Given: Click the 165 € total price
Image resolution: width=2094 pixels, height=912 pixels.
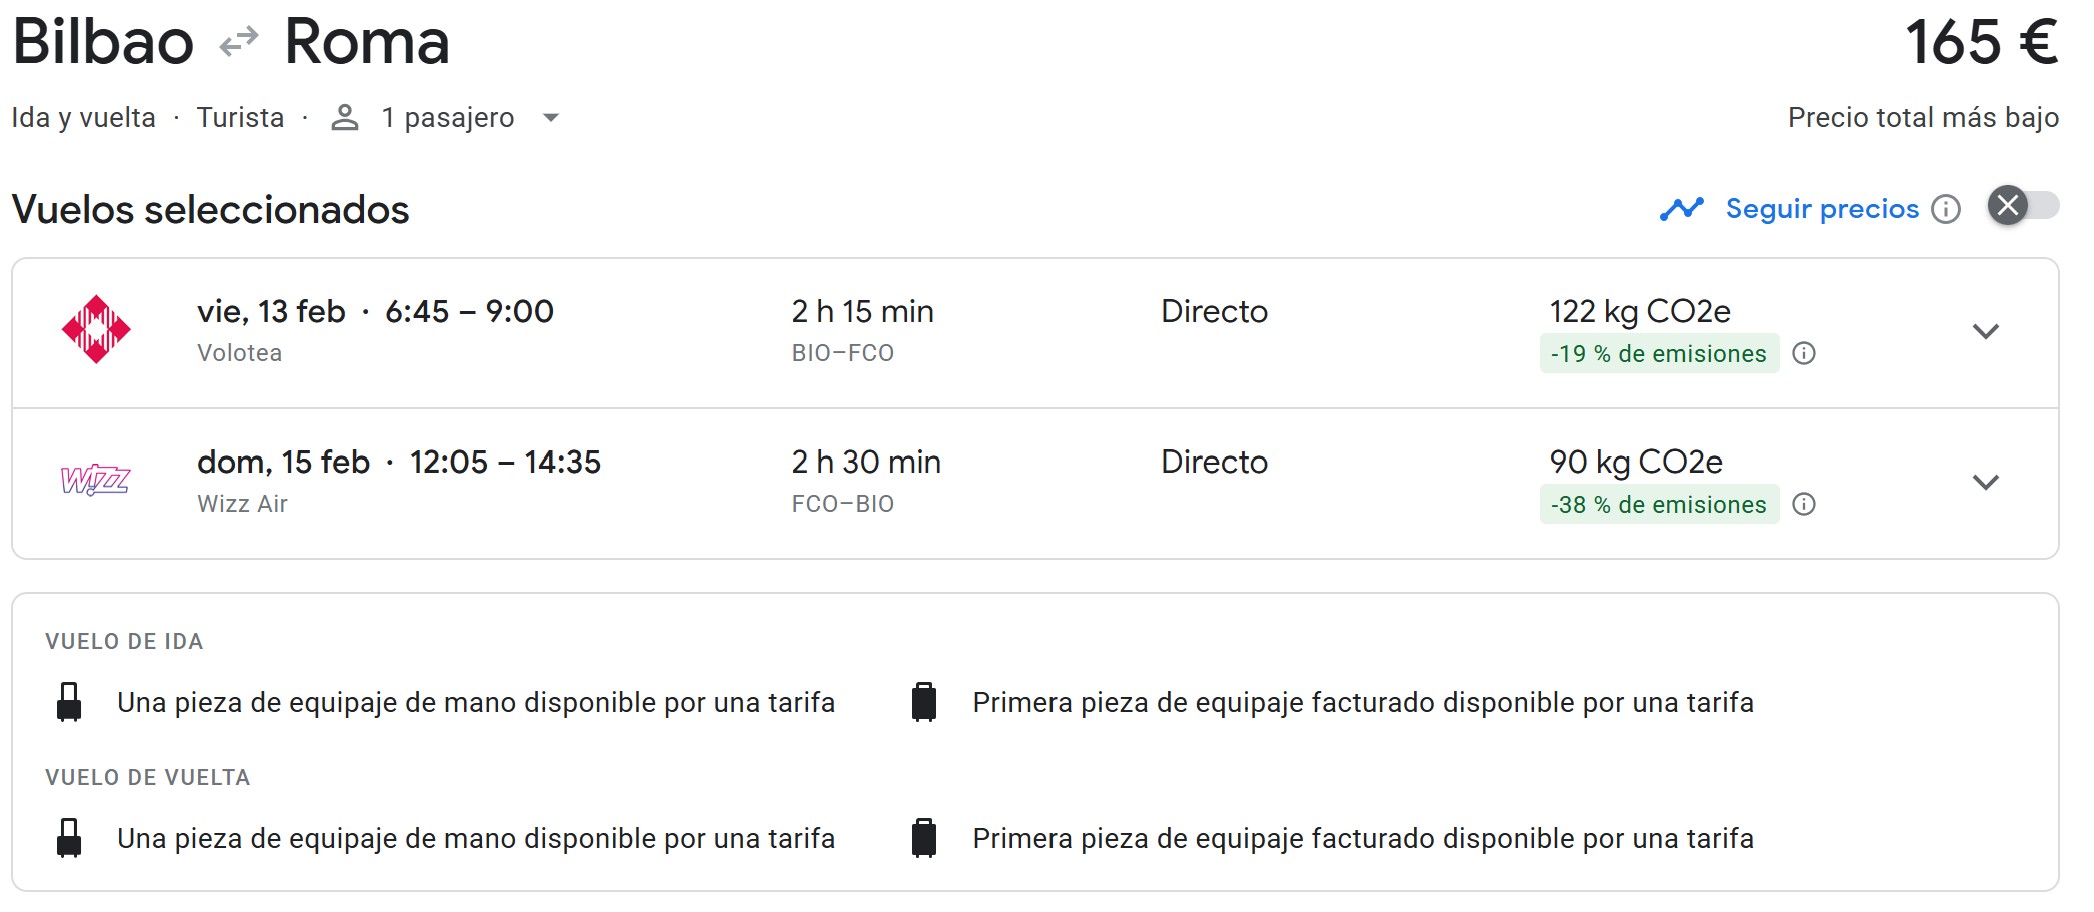Looking at the screenshot, I should click(1980, 43).
